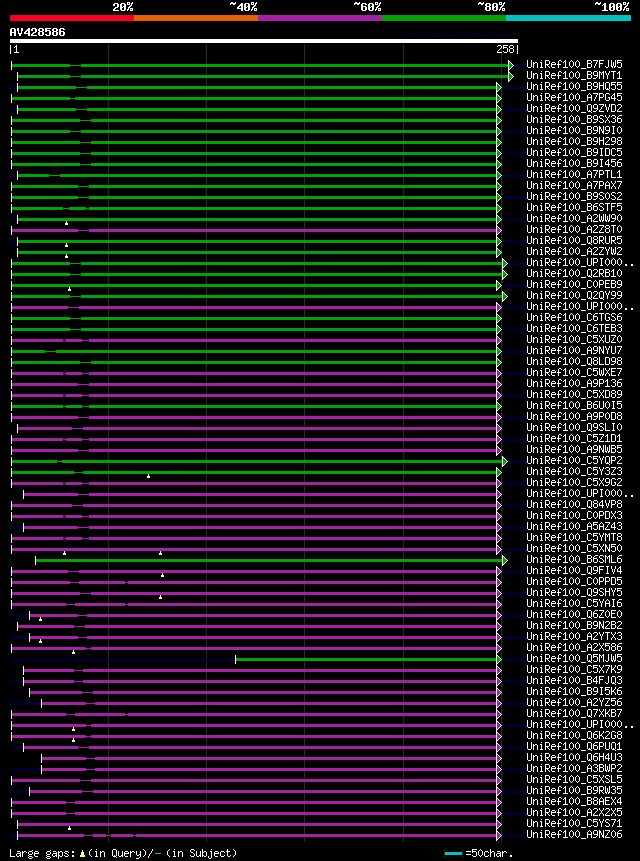Click the purple ~60% identity legend segment
Screen dimensions: 640x861
pyautogui.click(x=320, y=18)
